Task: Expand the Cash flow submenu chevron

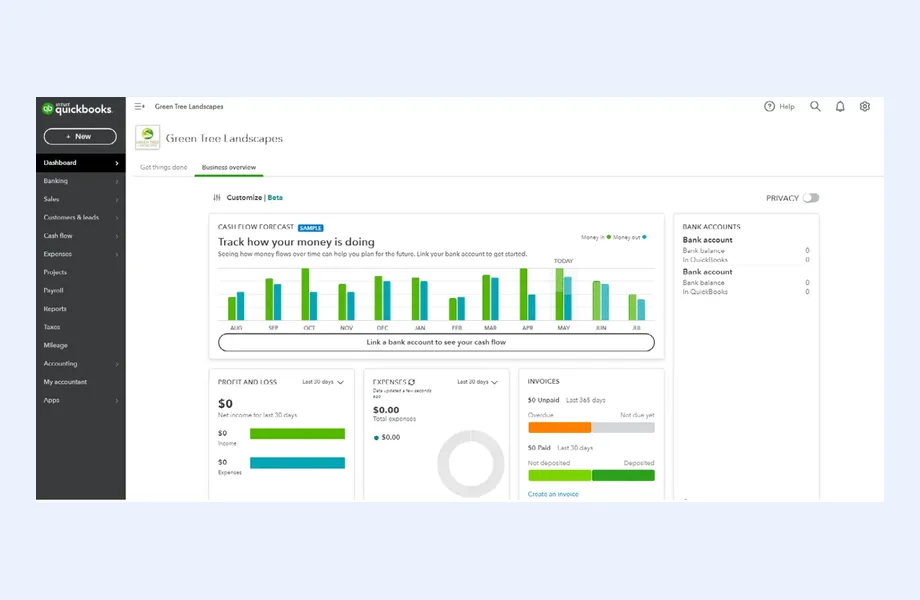Action: point(117,236)
